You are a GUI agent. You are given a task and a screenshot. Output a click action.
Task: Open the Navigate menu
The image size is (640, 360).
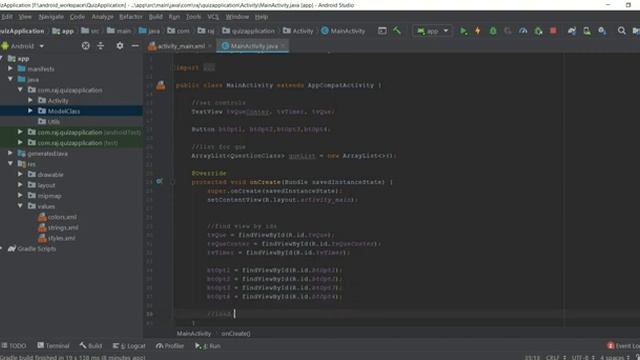(51, 17)
